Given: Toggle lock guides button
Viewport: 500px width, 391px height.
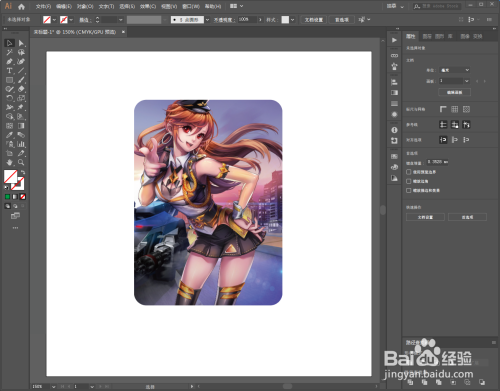Looking at the screenshot, I should pyautogui.click(x=455, y=125).
